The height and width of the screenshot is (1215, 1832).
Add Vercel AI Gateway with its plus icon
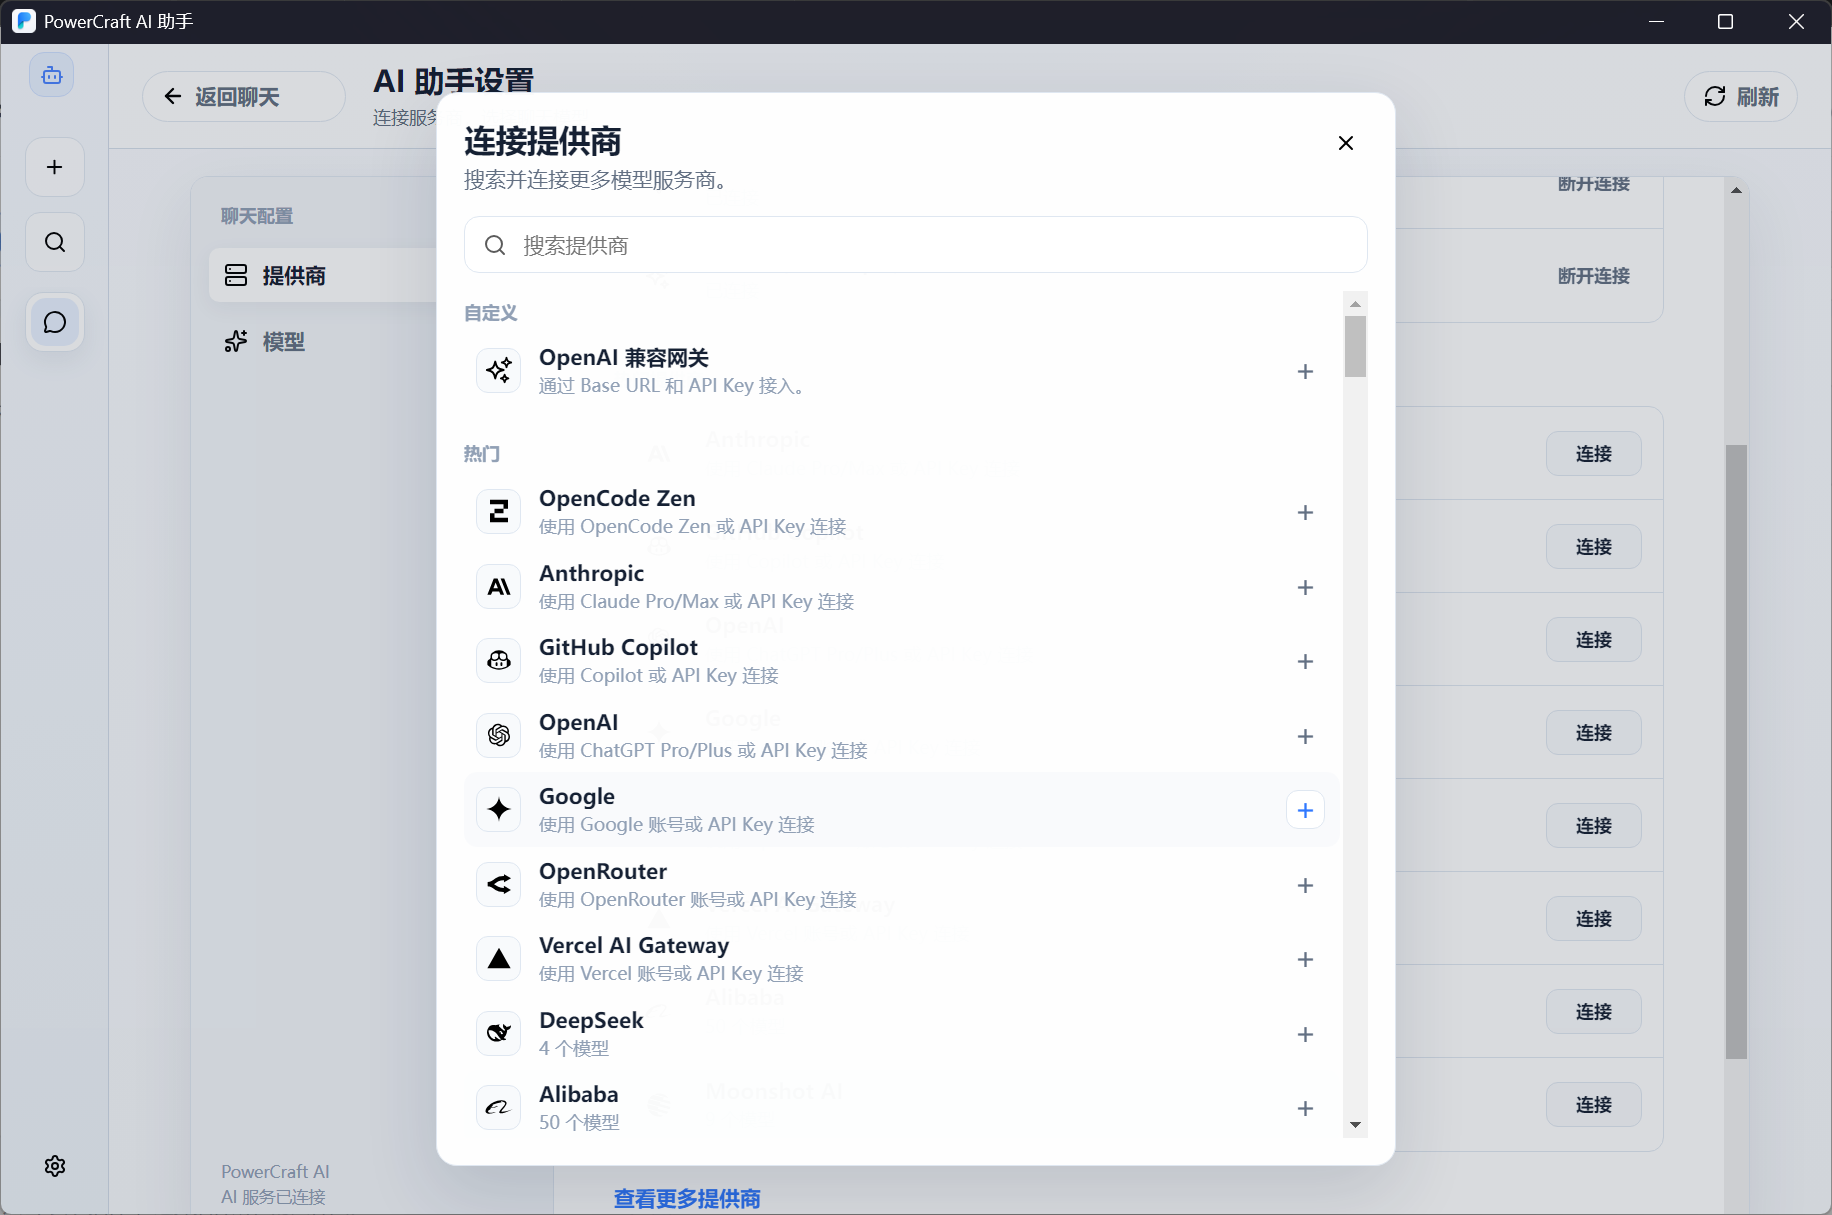coord(1305,960)
